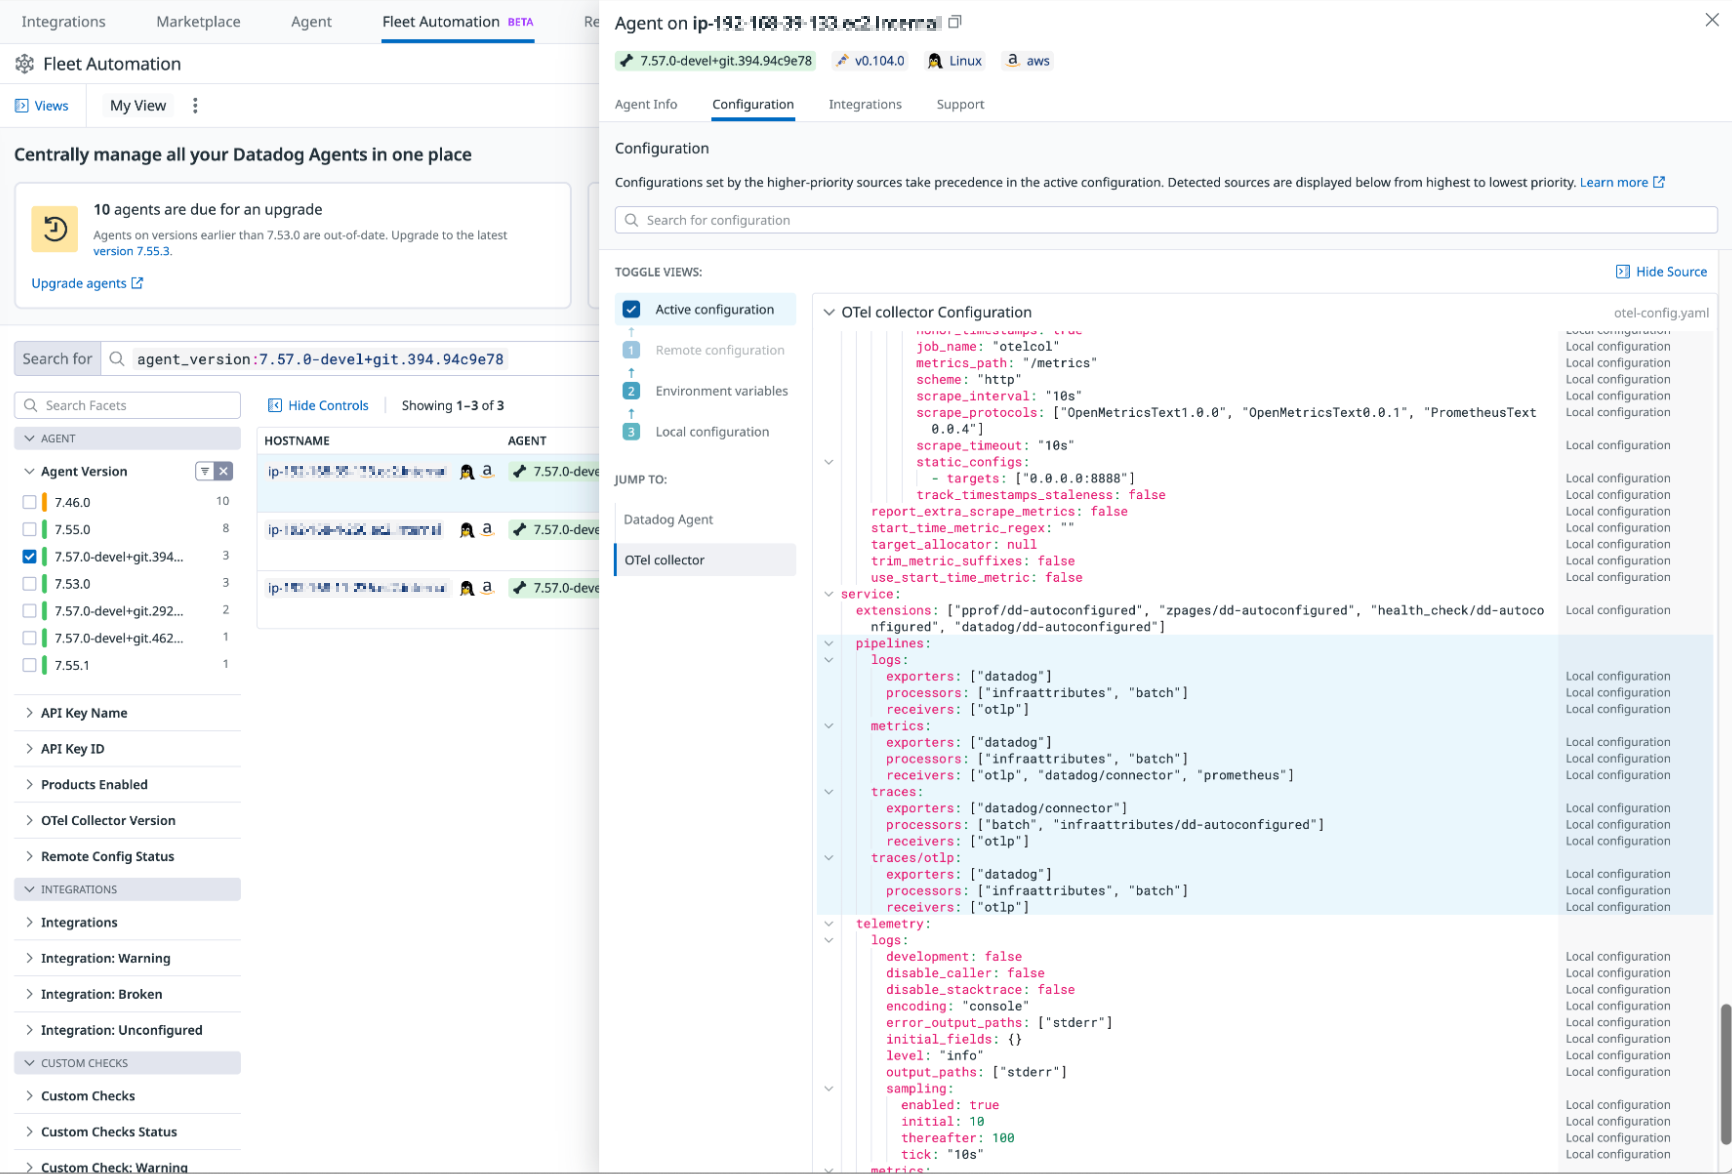Switch to the Integrations tab in agent panel
The height and width of the screenshot is (1174, 1732).
click(x=864, y=104)
